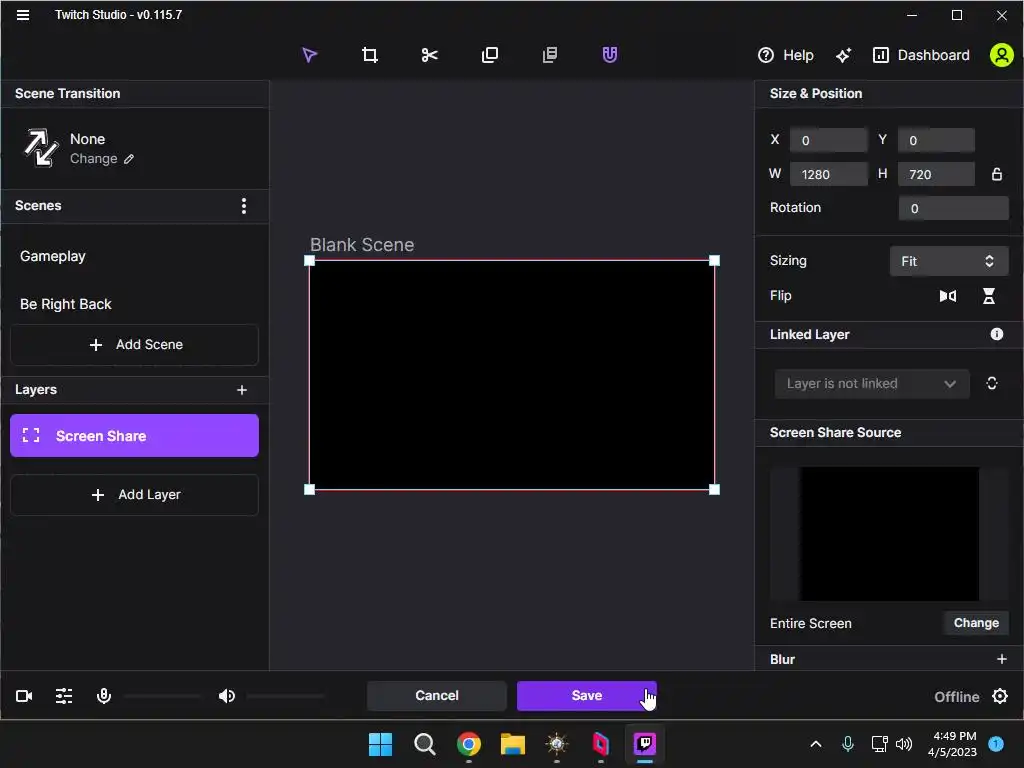Toggle the magnet snapping tool

609,55
